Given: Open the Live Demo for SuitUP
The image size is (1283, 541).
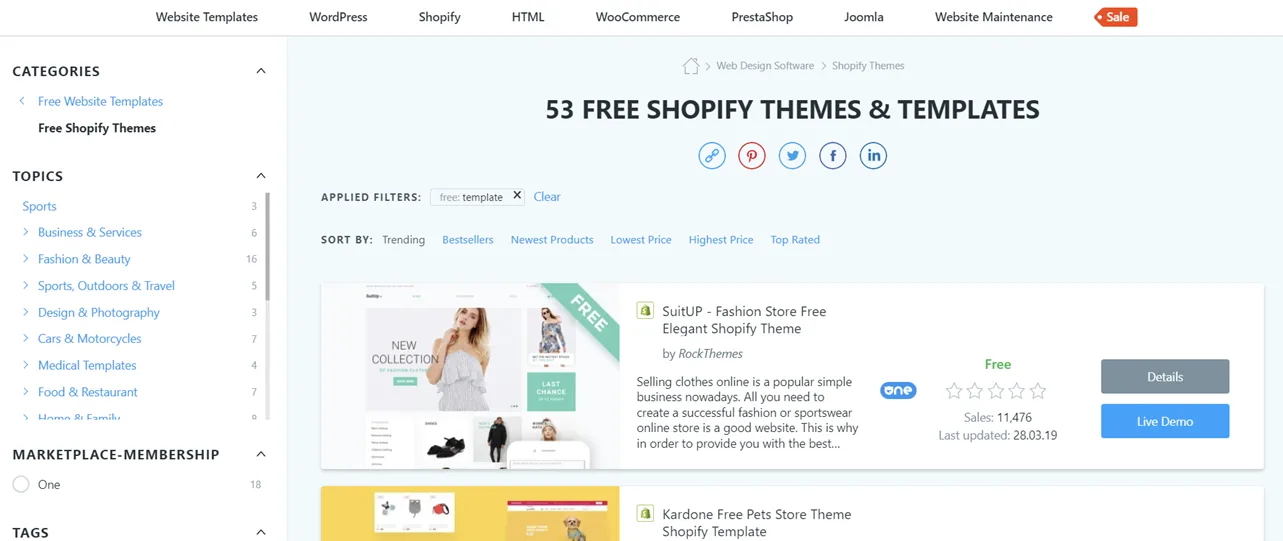Looking at the screenshot, I should click(1165, 421).
